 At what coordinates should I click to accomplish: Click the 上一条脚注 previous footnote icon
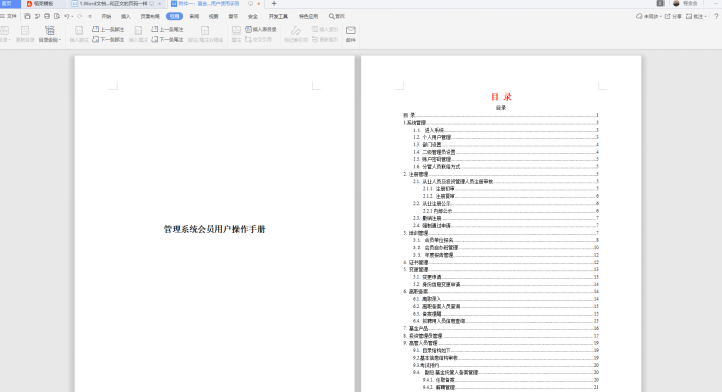pos(95,29)
